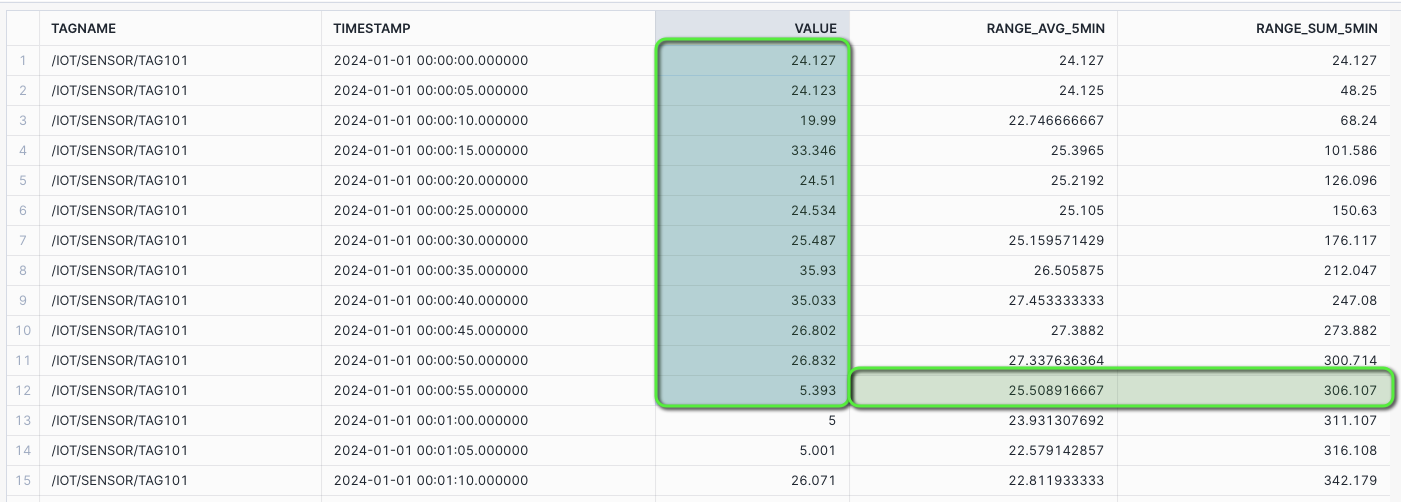
Task: Click RANGE_SUM_5MIN cell 273.882
Action: [1254, 330]
